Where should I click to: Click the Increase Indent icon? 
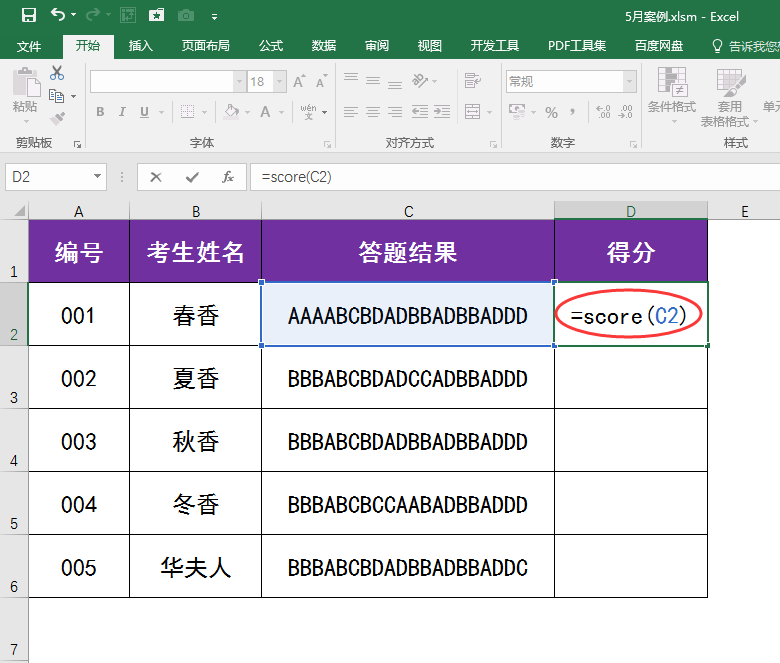442,112
